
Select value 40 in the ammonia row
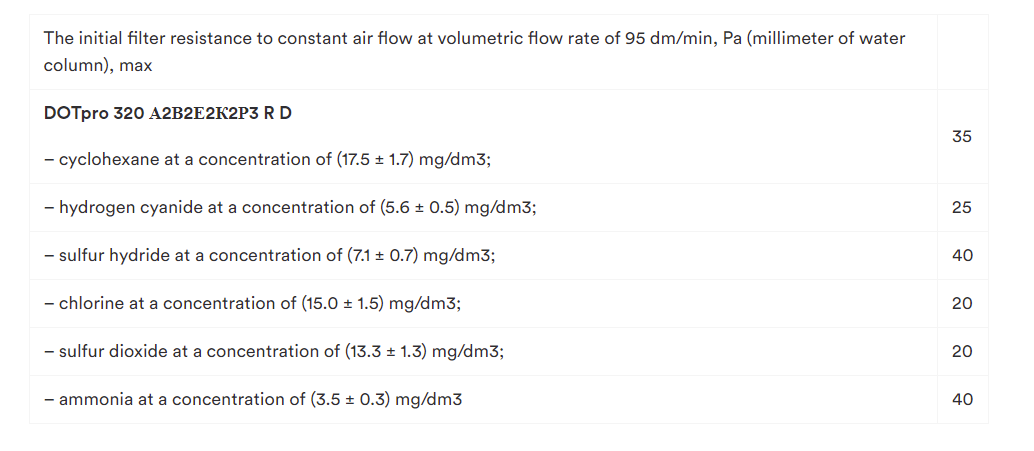point(962,400)
